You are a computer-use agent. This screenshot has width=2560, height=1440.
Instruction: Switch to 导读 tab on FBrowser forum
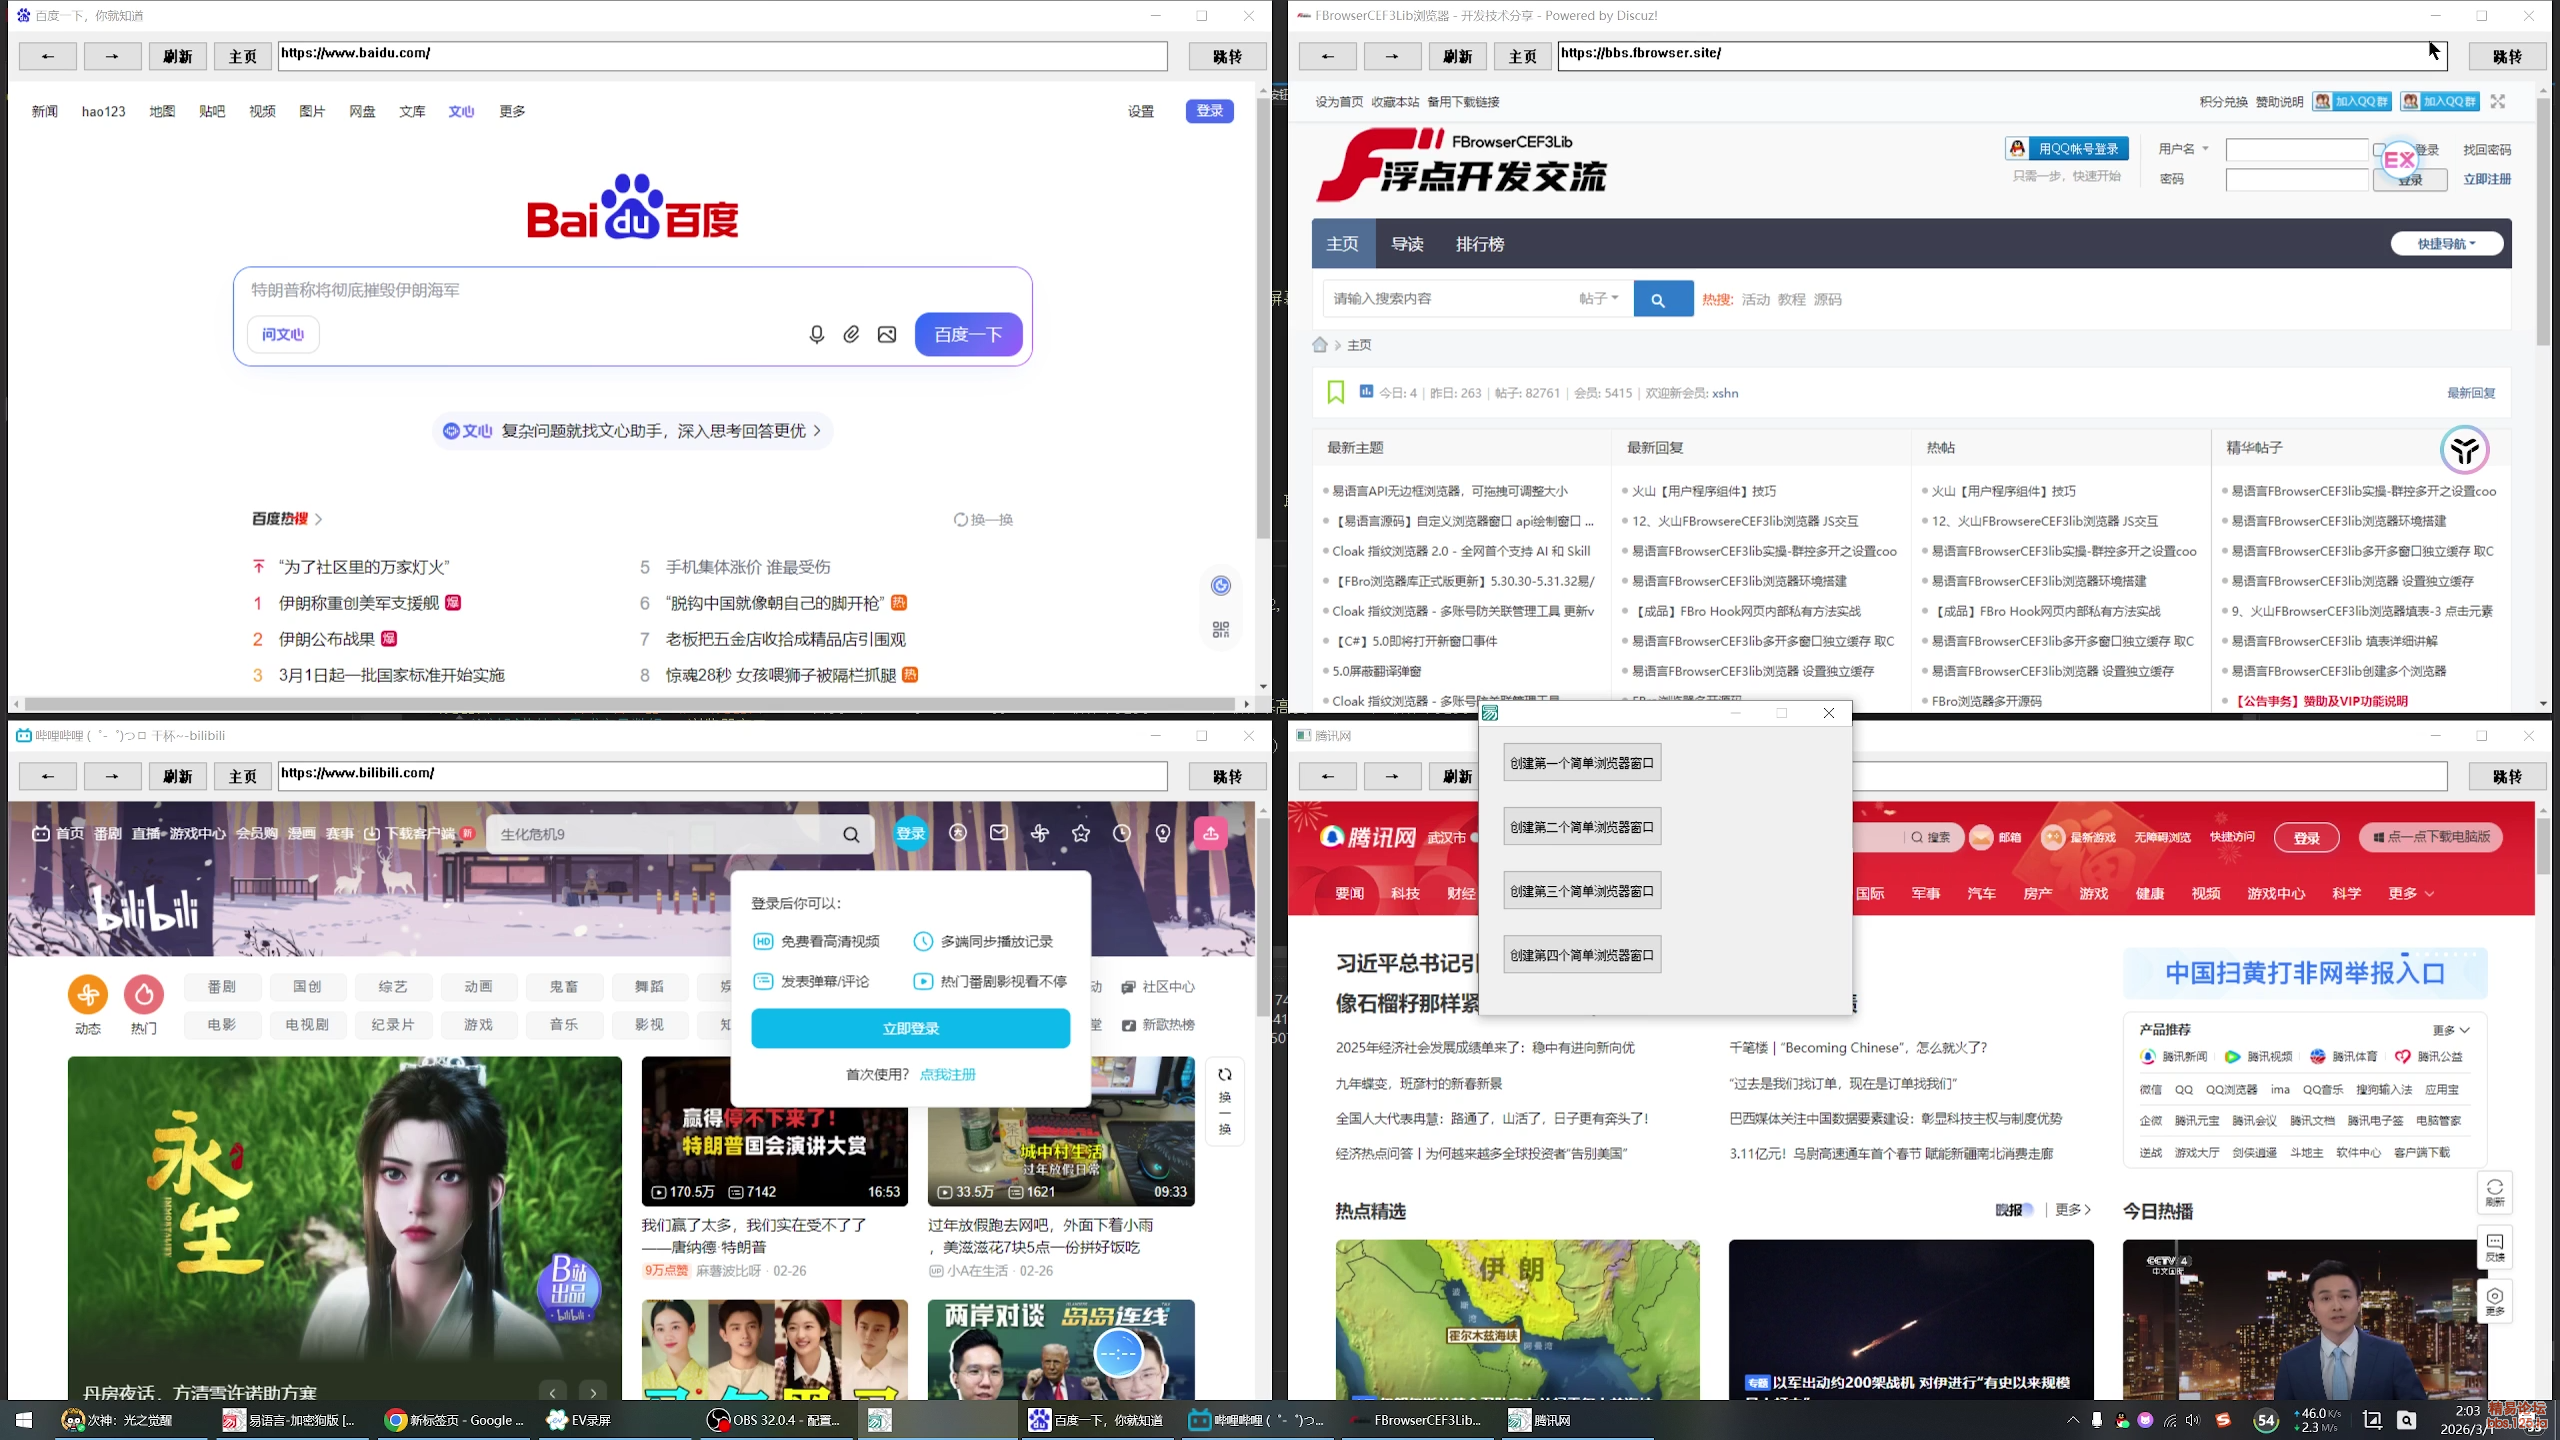pos(1407,244)
